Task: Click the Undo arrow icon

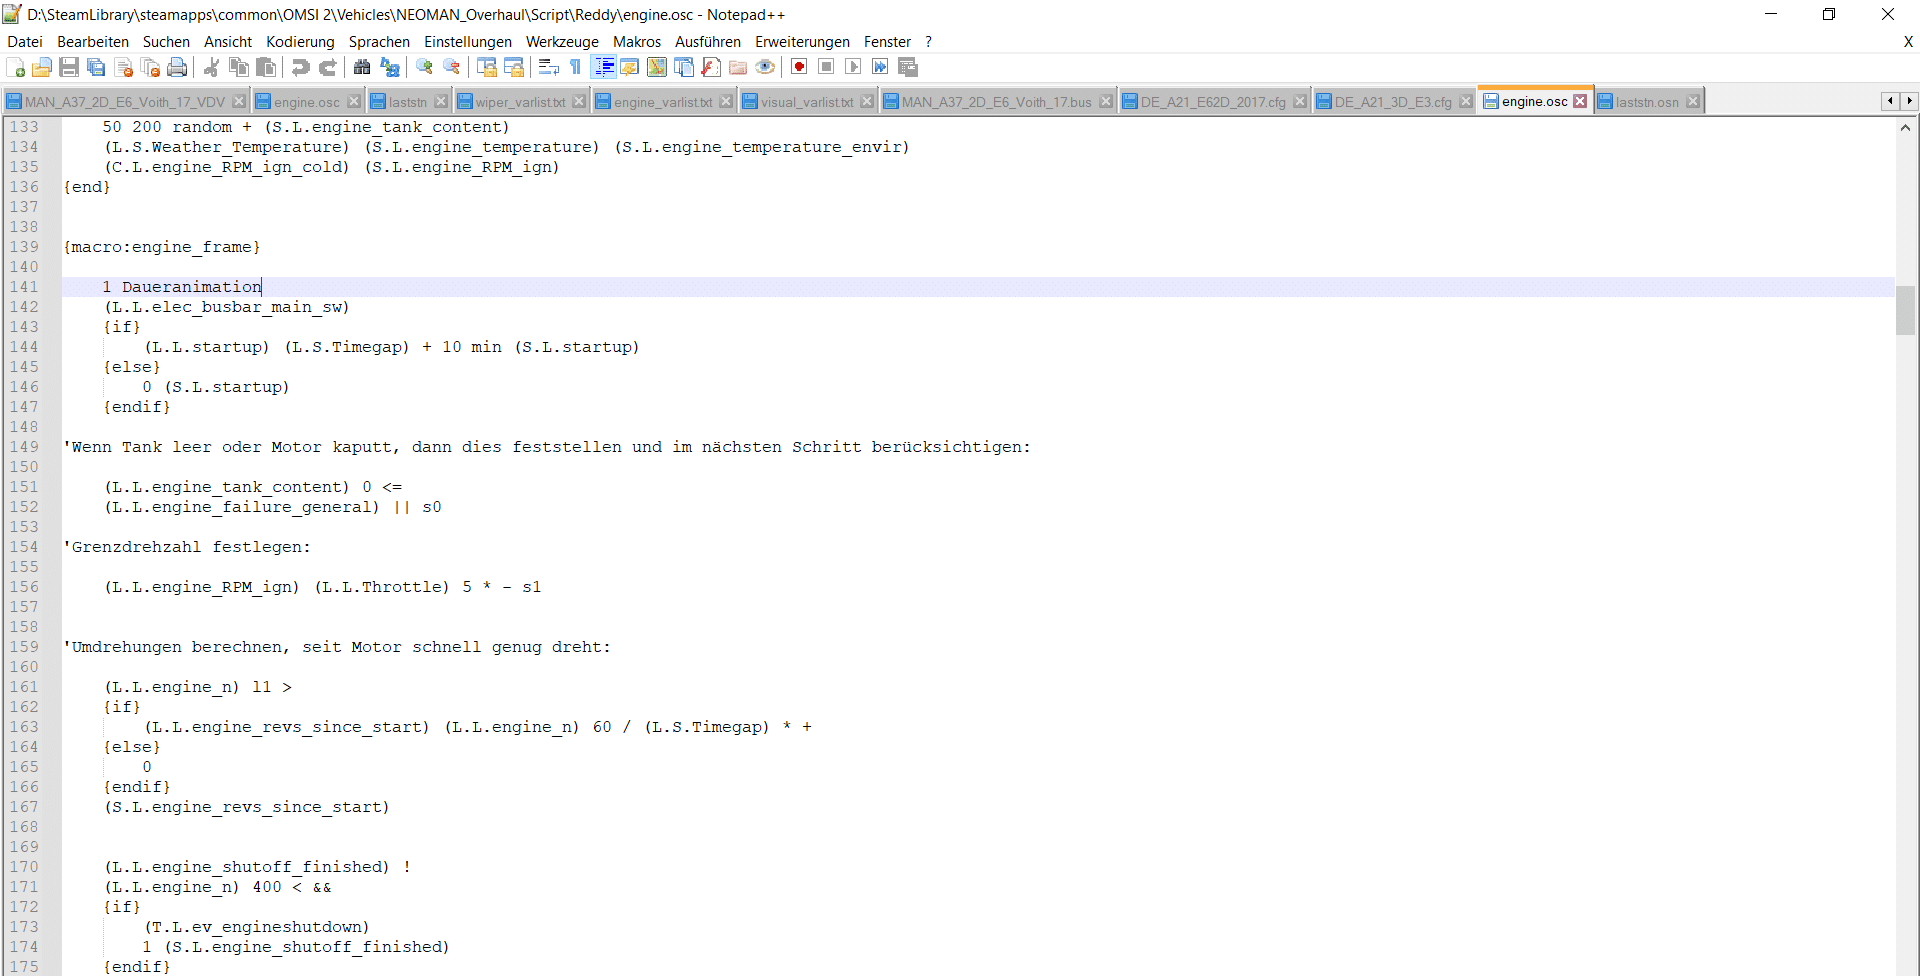Action: pos(300,67)
